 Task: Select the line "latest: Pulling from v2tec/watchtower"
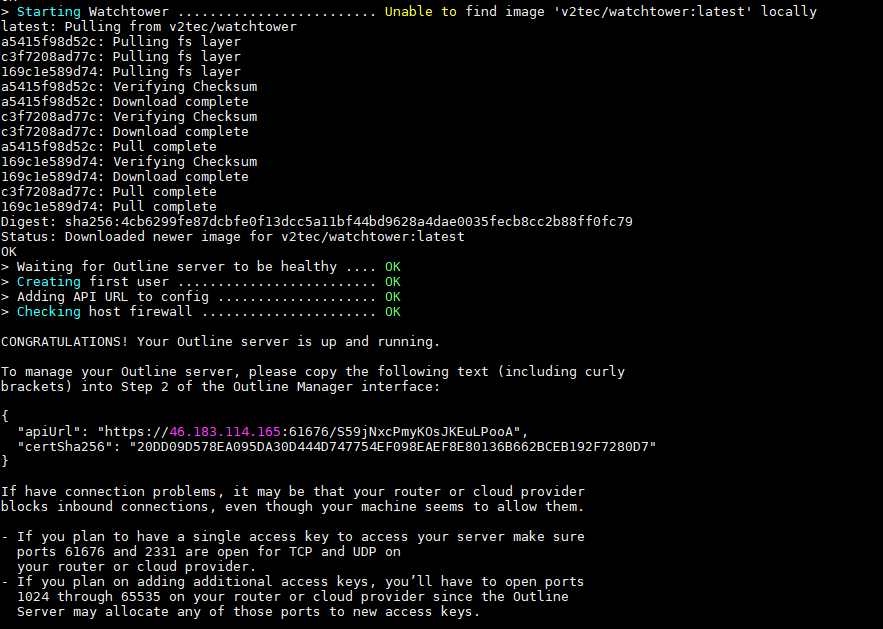[149, 27]
